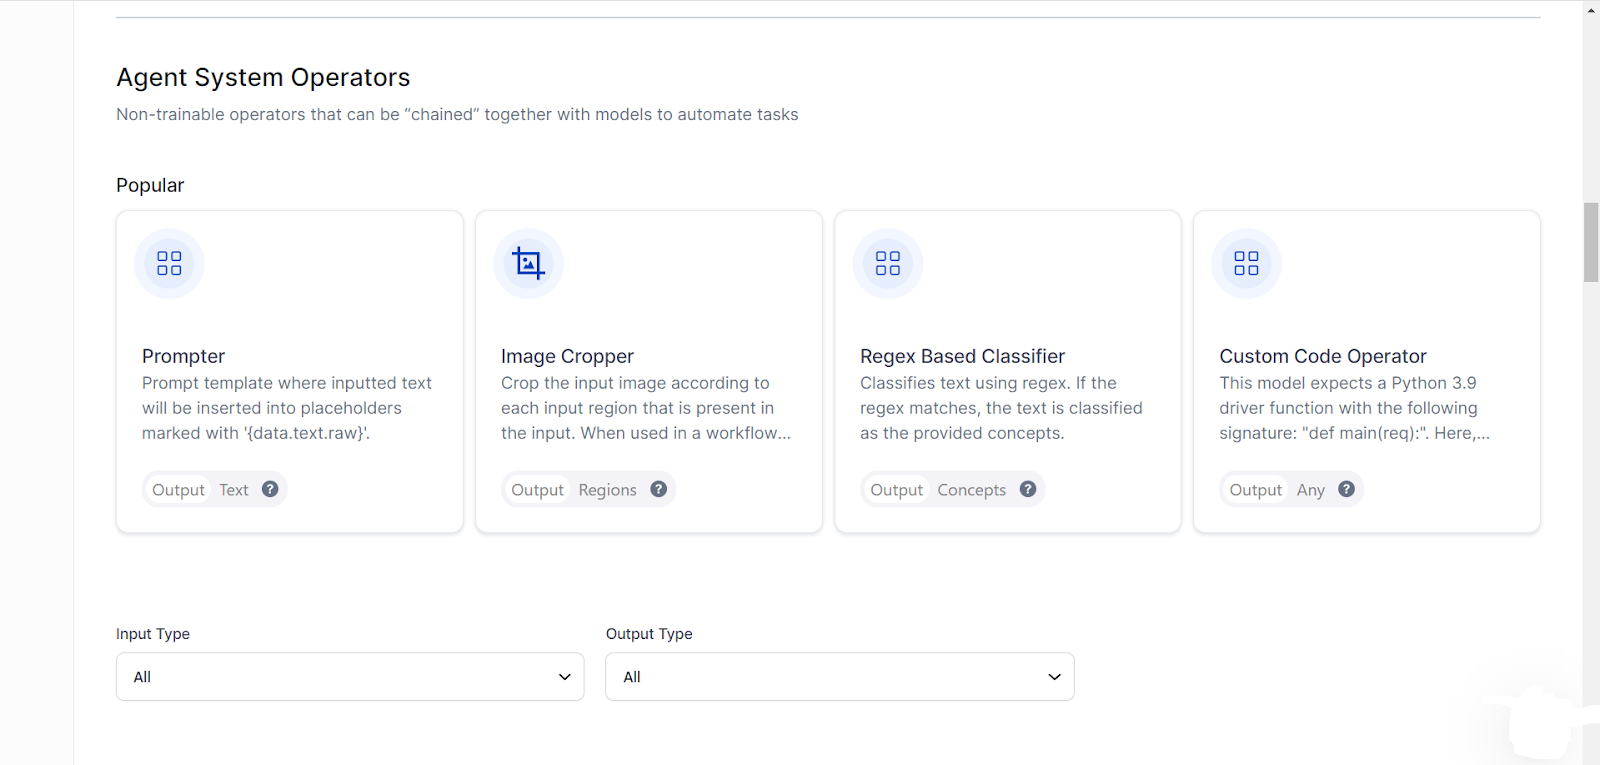Open the Input Type dropdown

[350, 677]
